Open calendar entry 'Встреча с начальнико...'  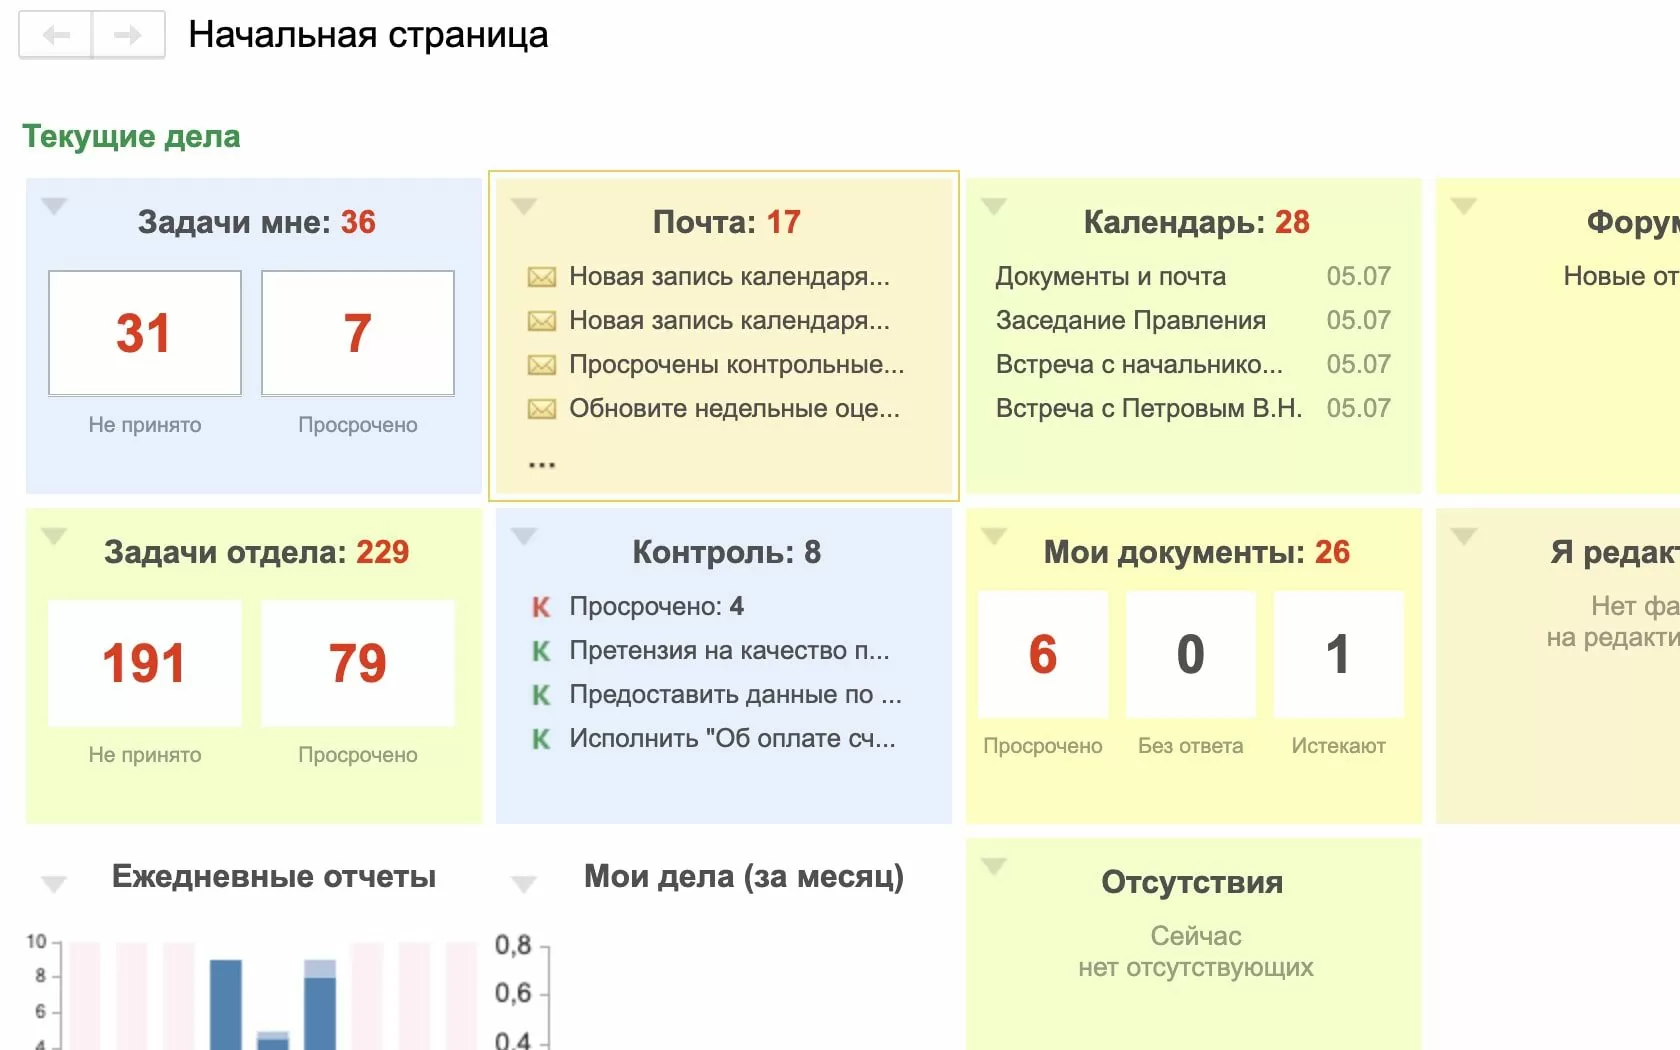(1139, 365)
